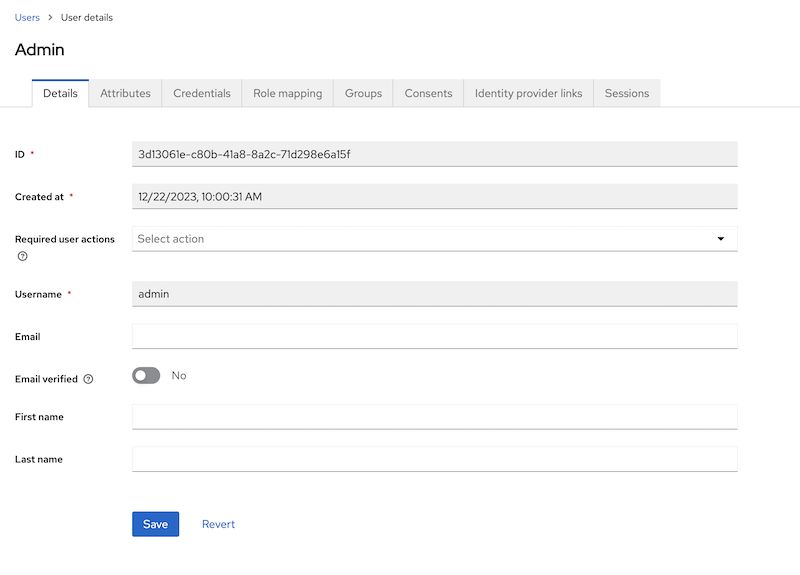This screenshot has width=800, height=575.
Task: Click the Admin page heading
Action: 40,49
